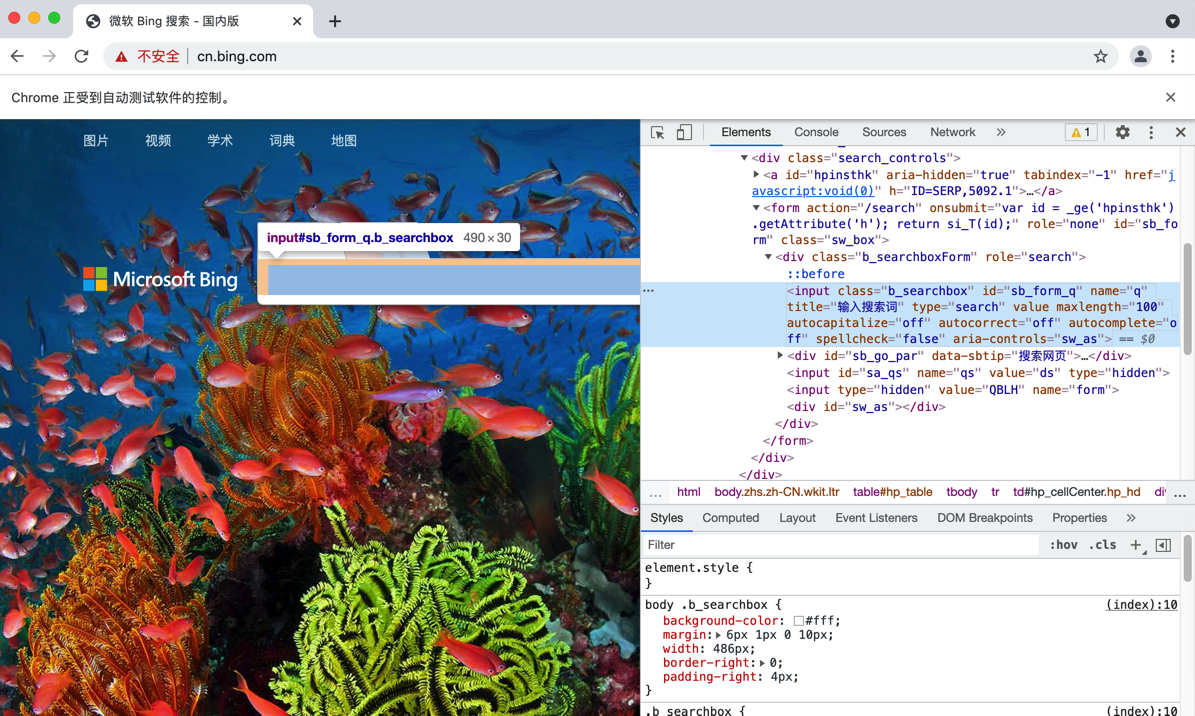
Task: Click the not-secure warning icon
Action: (121, 56)
